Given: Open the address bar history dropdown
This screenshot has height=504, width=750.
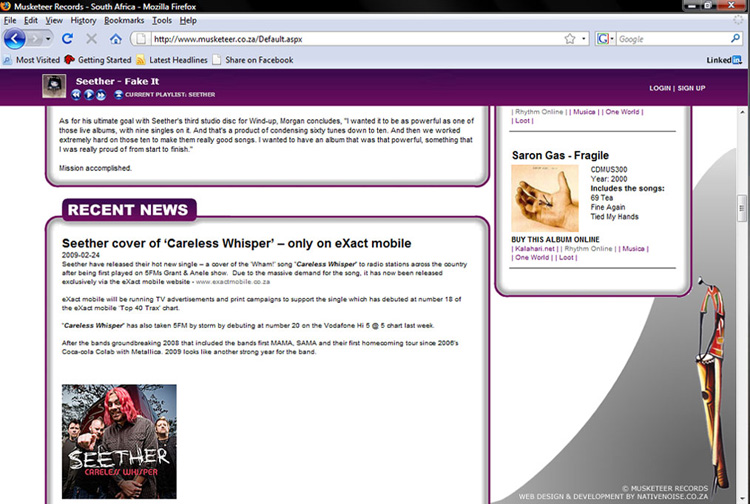Looking at the screenshot, I should [584, 39].
